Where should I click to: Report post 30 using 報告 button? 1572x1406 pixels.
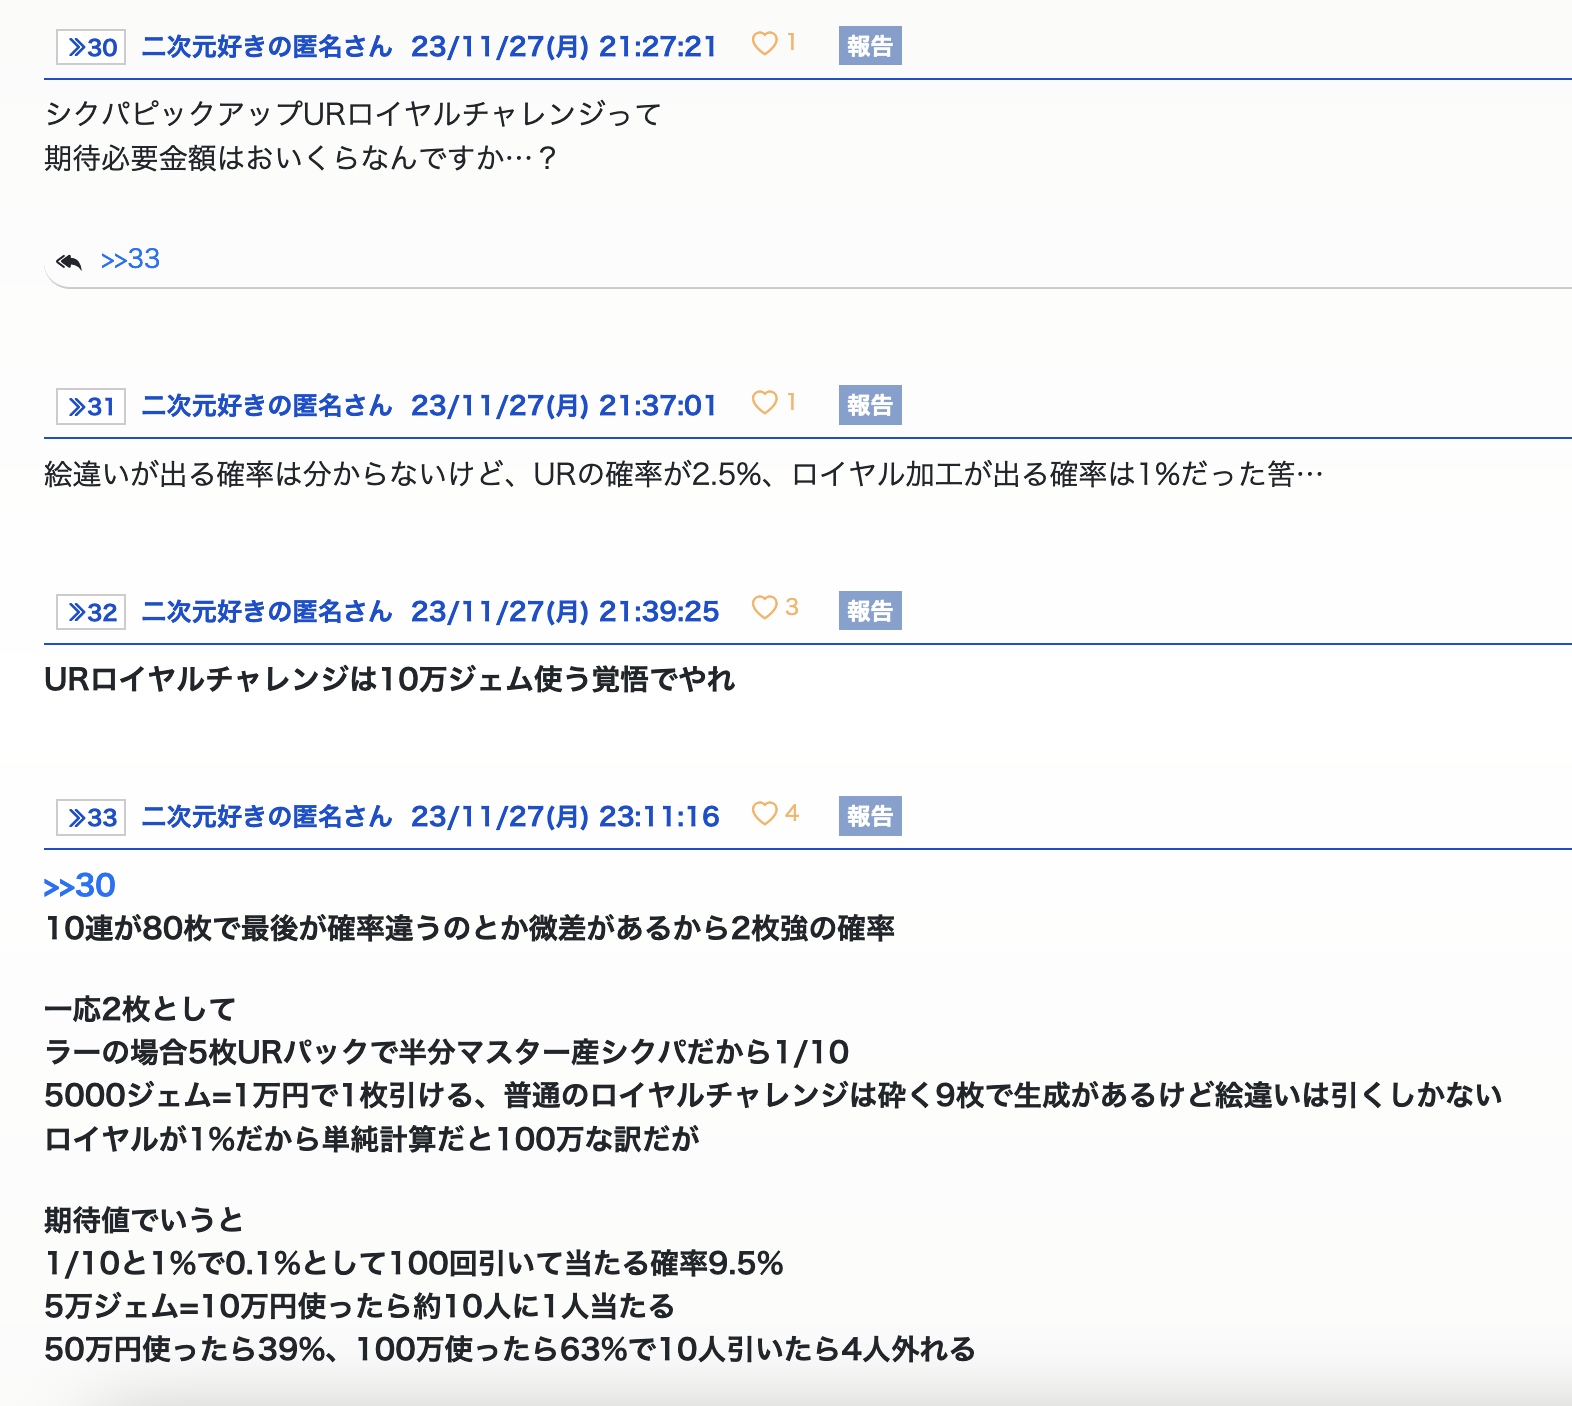point(869,46)
